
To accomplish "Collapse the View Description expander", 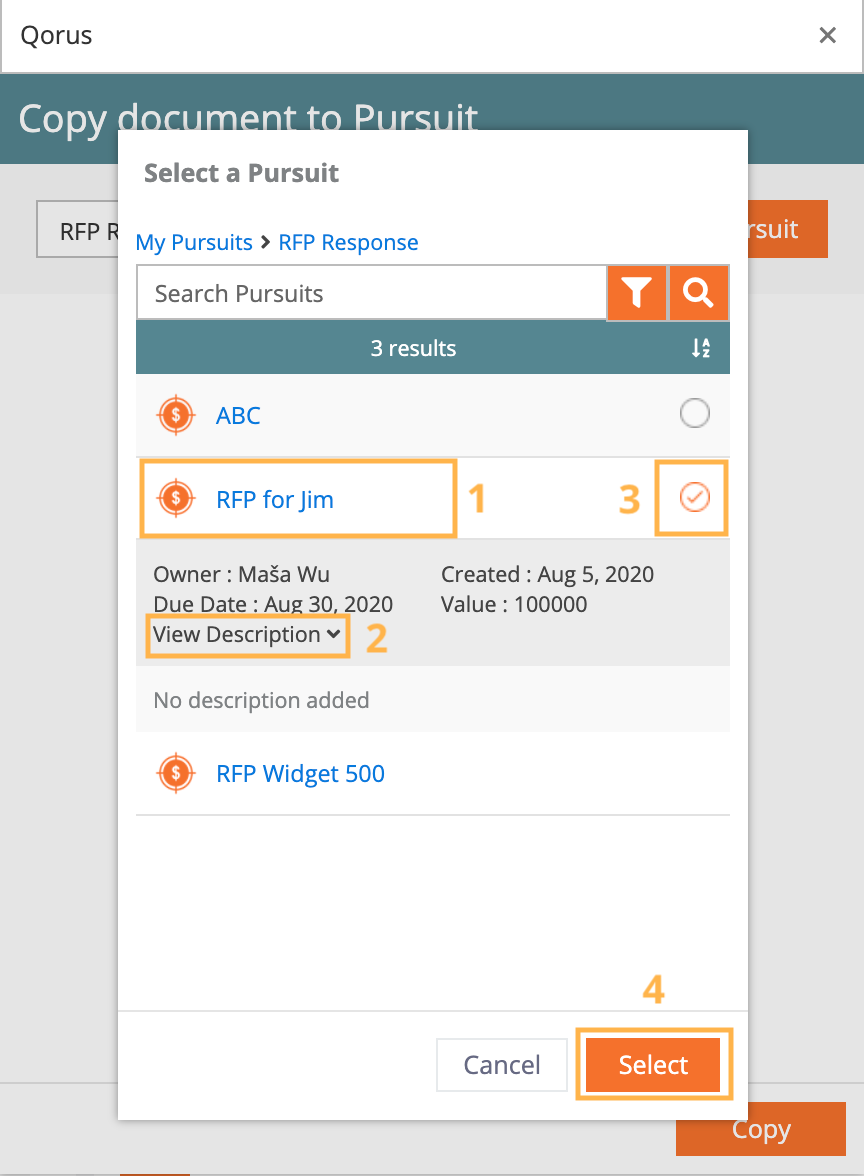I will point(247,634).
